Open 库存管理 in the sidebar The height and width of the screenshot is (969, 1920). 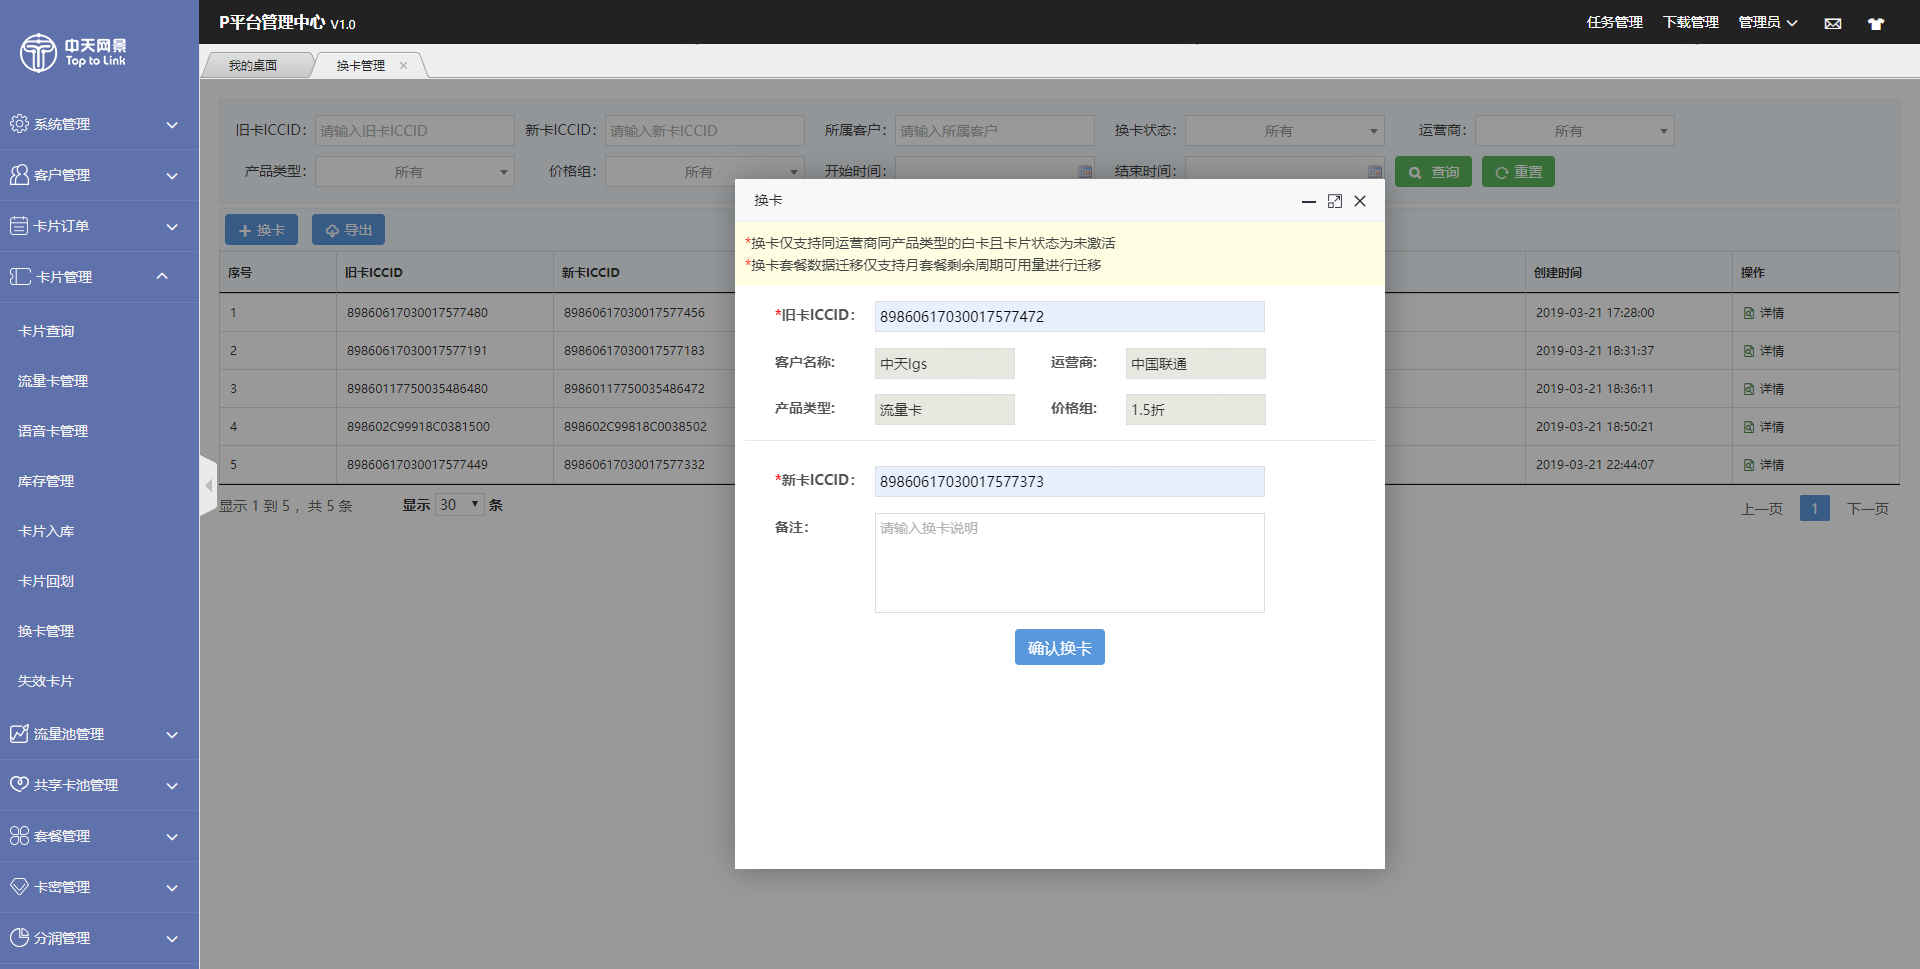point(46,481)
